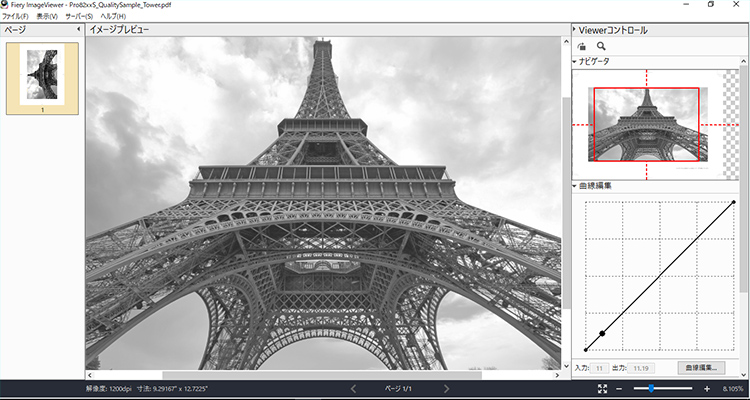Select the pan hand tool
The width and height of the screenshot is (750, 400).
583,46
